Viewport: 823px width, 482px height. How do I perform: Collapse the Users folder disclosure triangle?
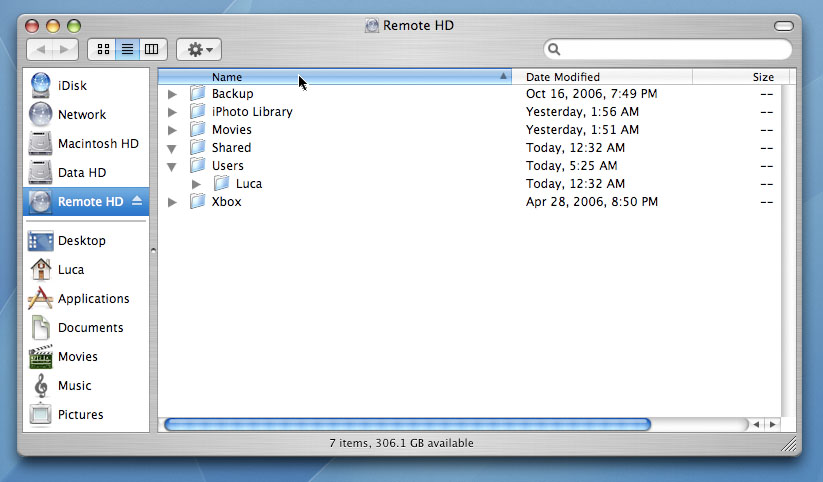pyautogui.click(x=172, y=167)
